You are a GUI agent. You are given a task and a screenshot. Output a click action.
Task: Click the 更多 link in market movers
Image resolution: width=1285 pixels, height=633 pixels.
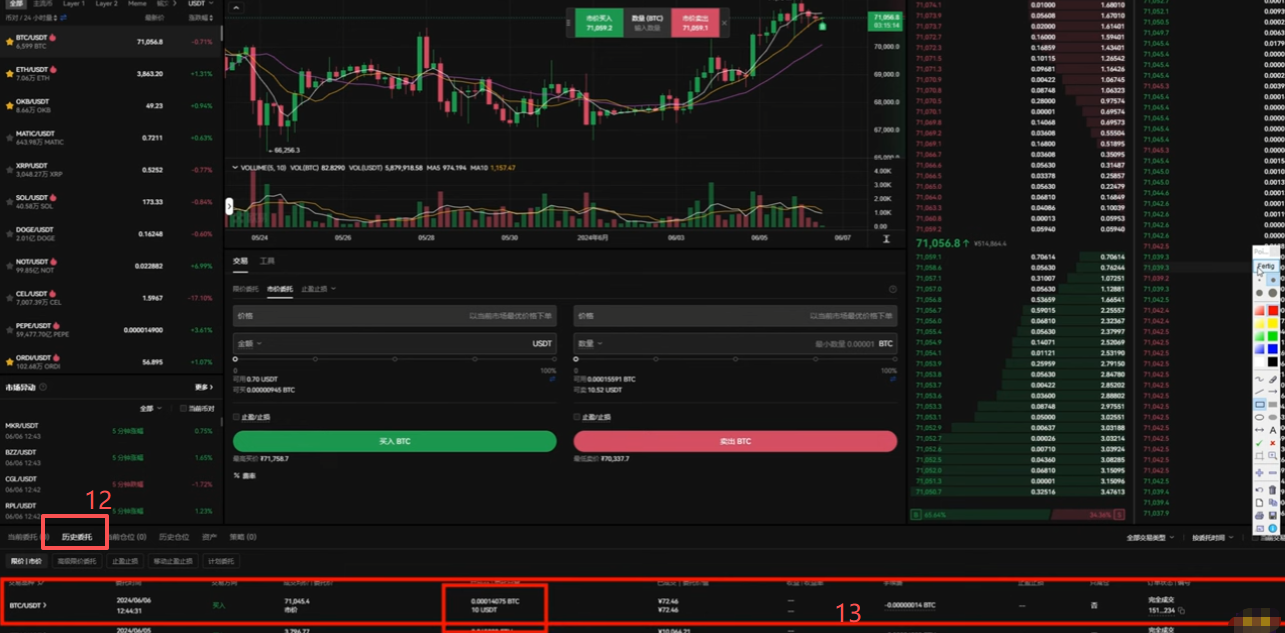point(203,387)
